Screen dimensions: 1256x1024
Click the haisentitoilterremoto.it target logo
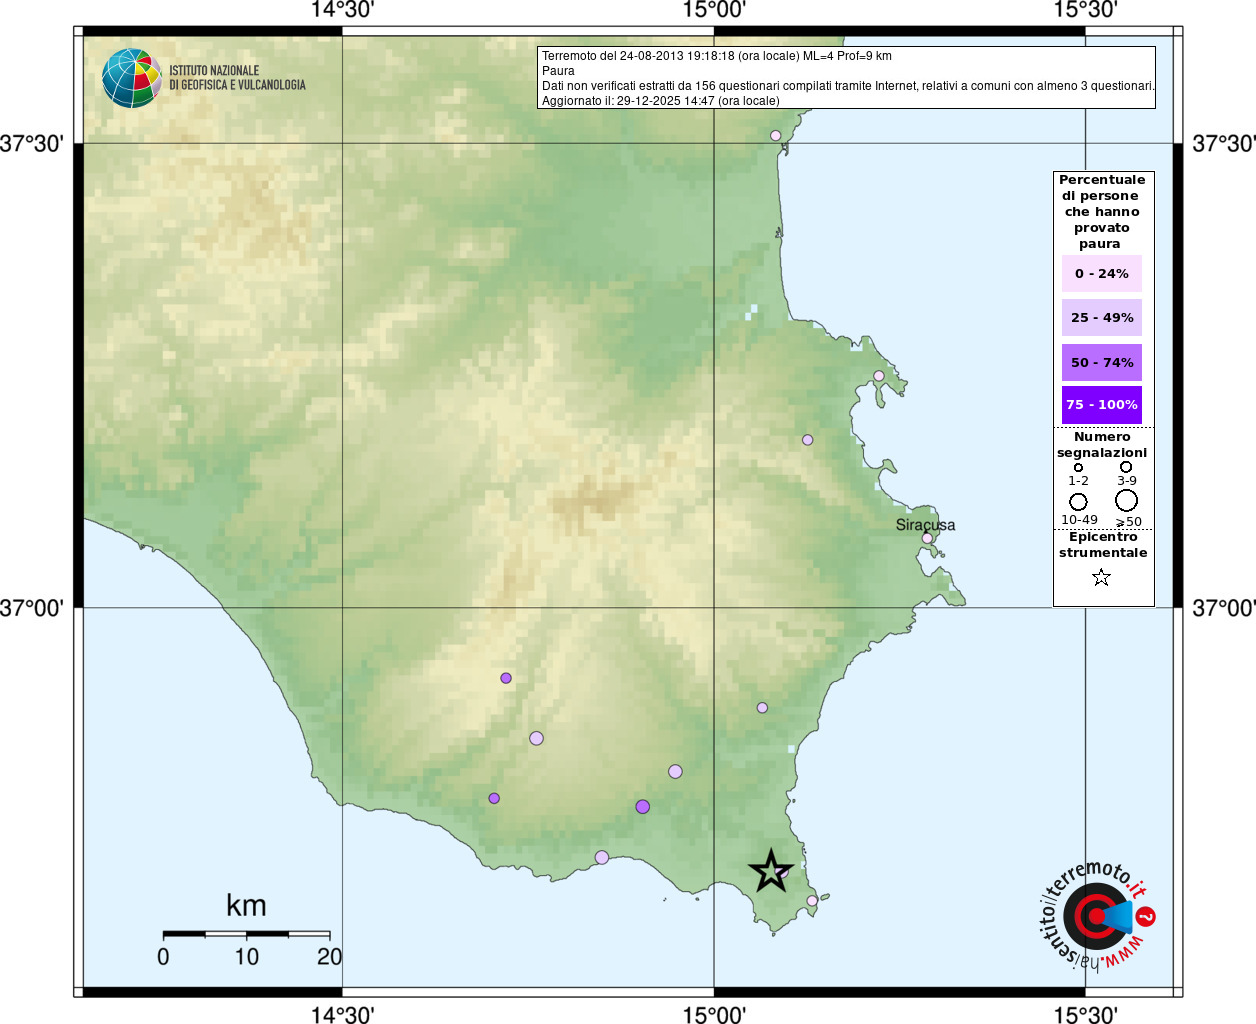1097,915
